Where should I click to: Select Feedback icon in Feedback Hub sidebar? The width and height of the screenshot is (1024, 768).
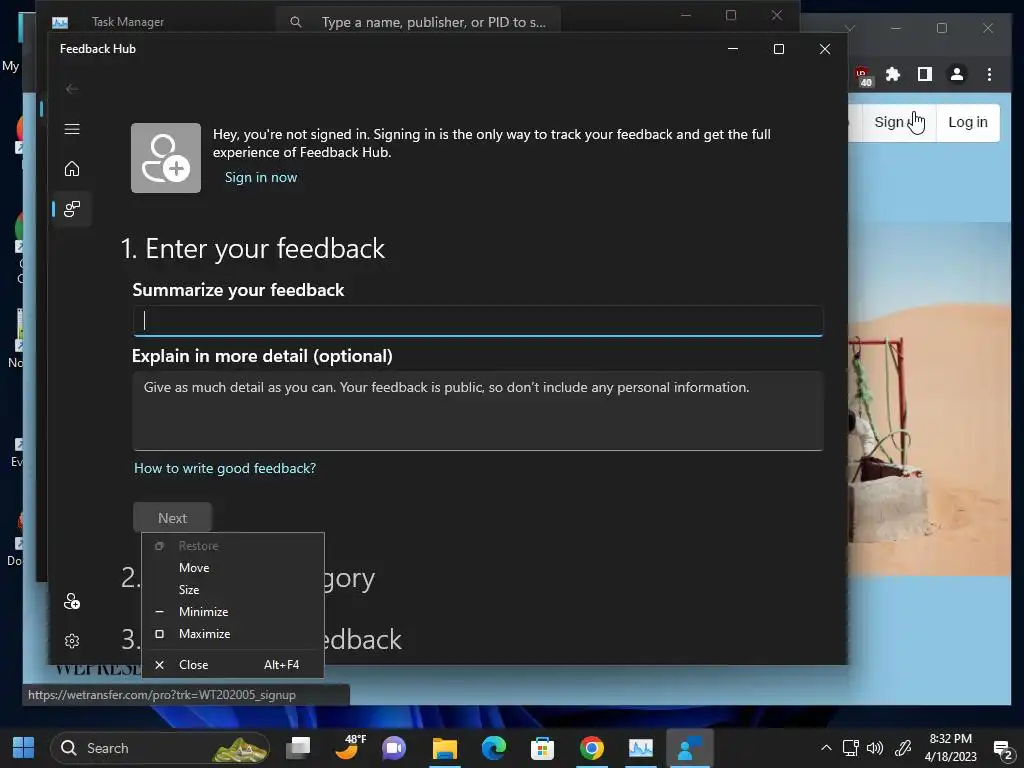click(72, 209)
